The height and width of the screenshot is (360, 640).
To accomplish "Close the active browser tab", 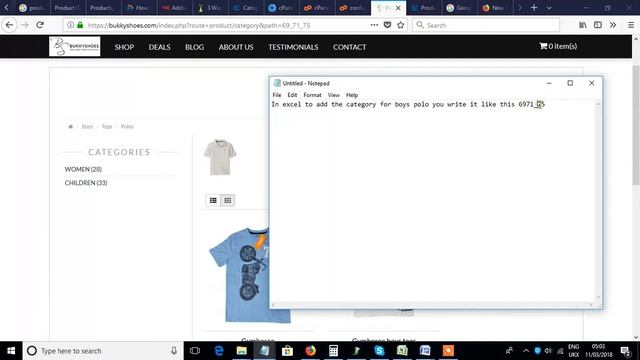I will (x=398, y=8).
